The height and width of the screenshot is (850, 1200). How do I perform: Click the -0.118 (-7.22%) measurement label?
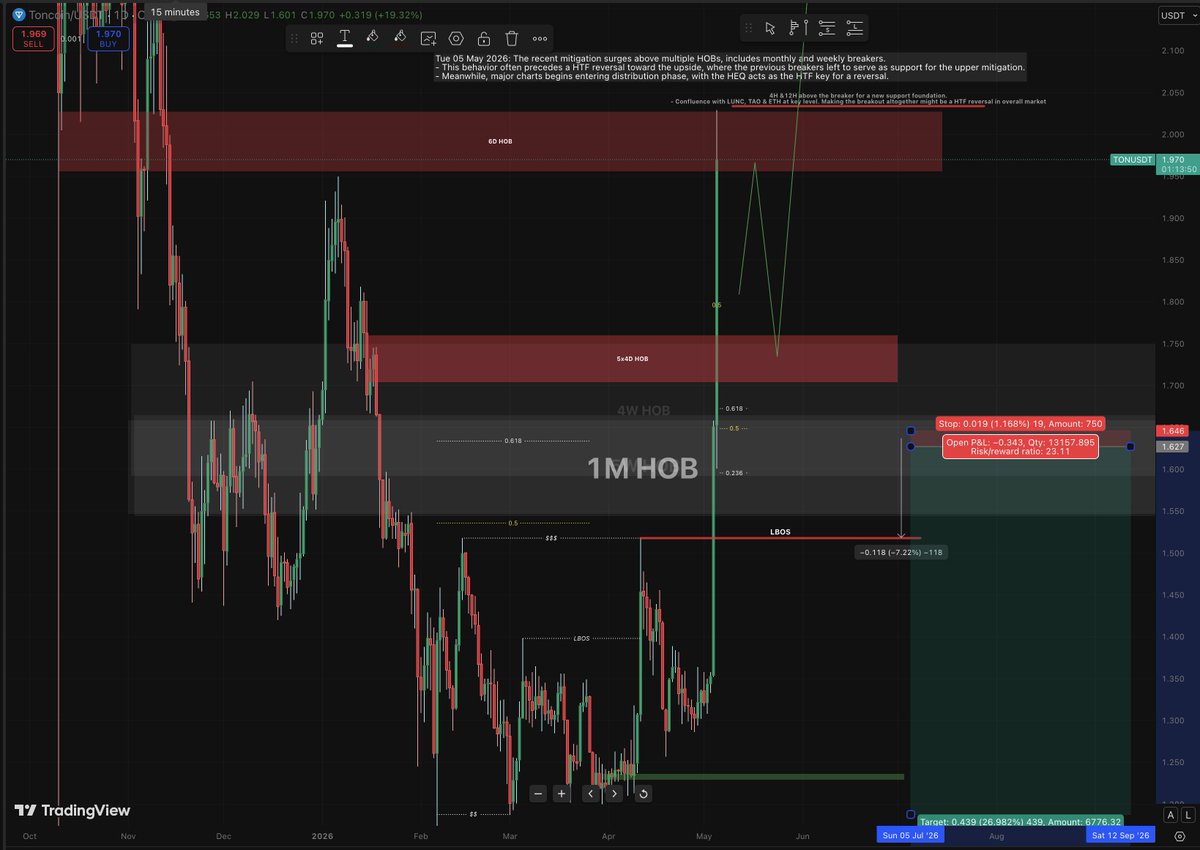pos(900,552)
